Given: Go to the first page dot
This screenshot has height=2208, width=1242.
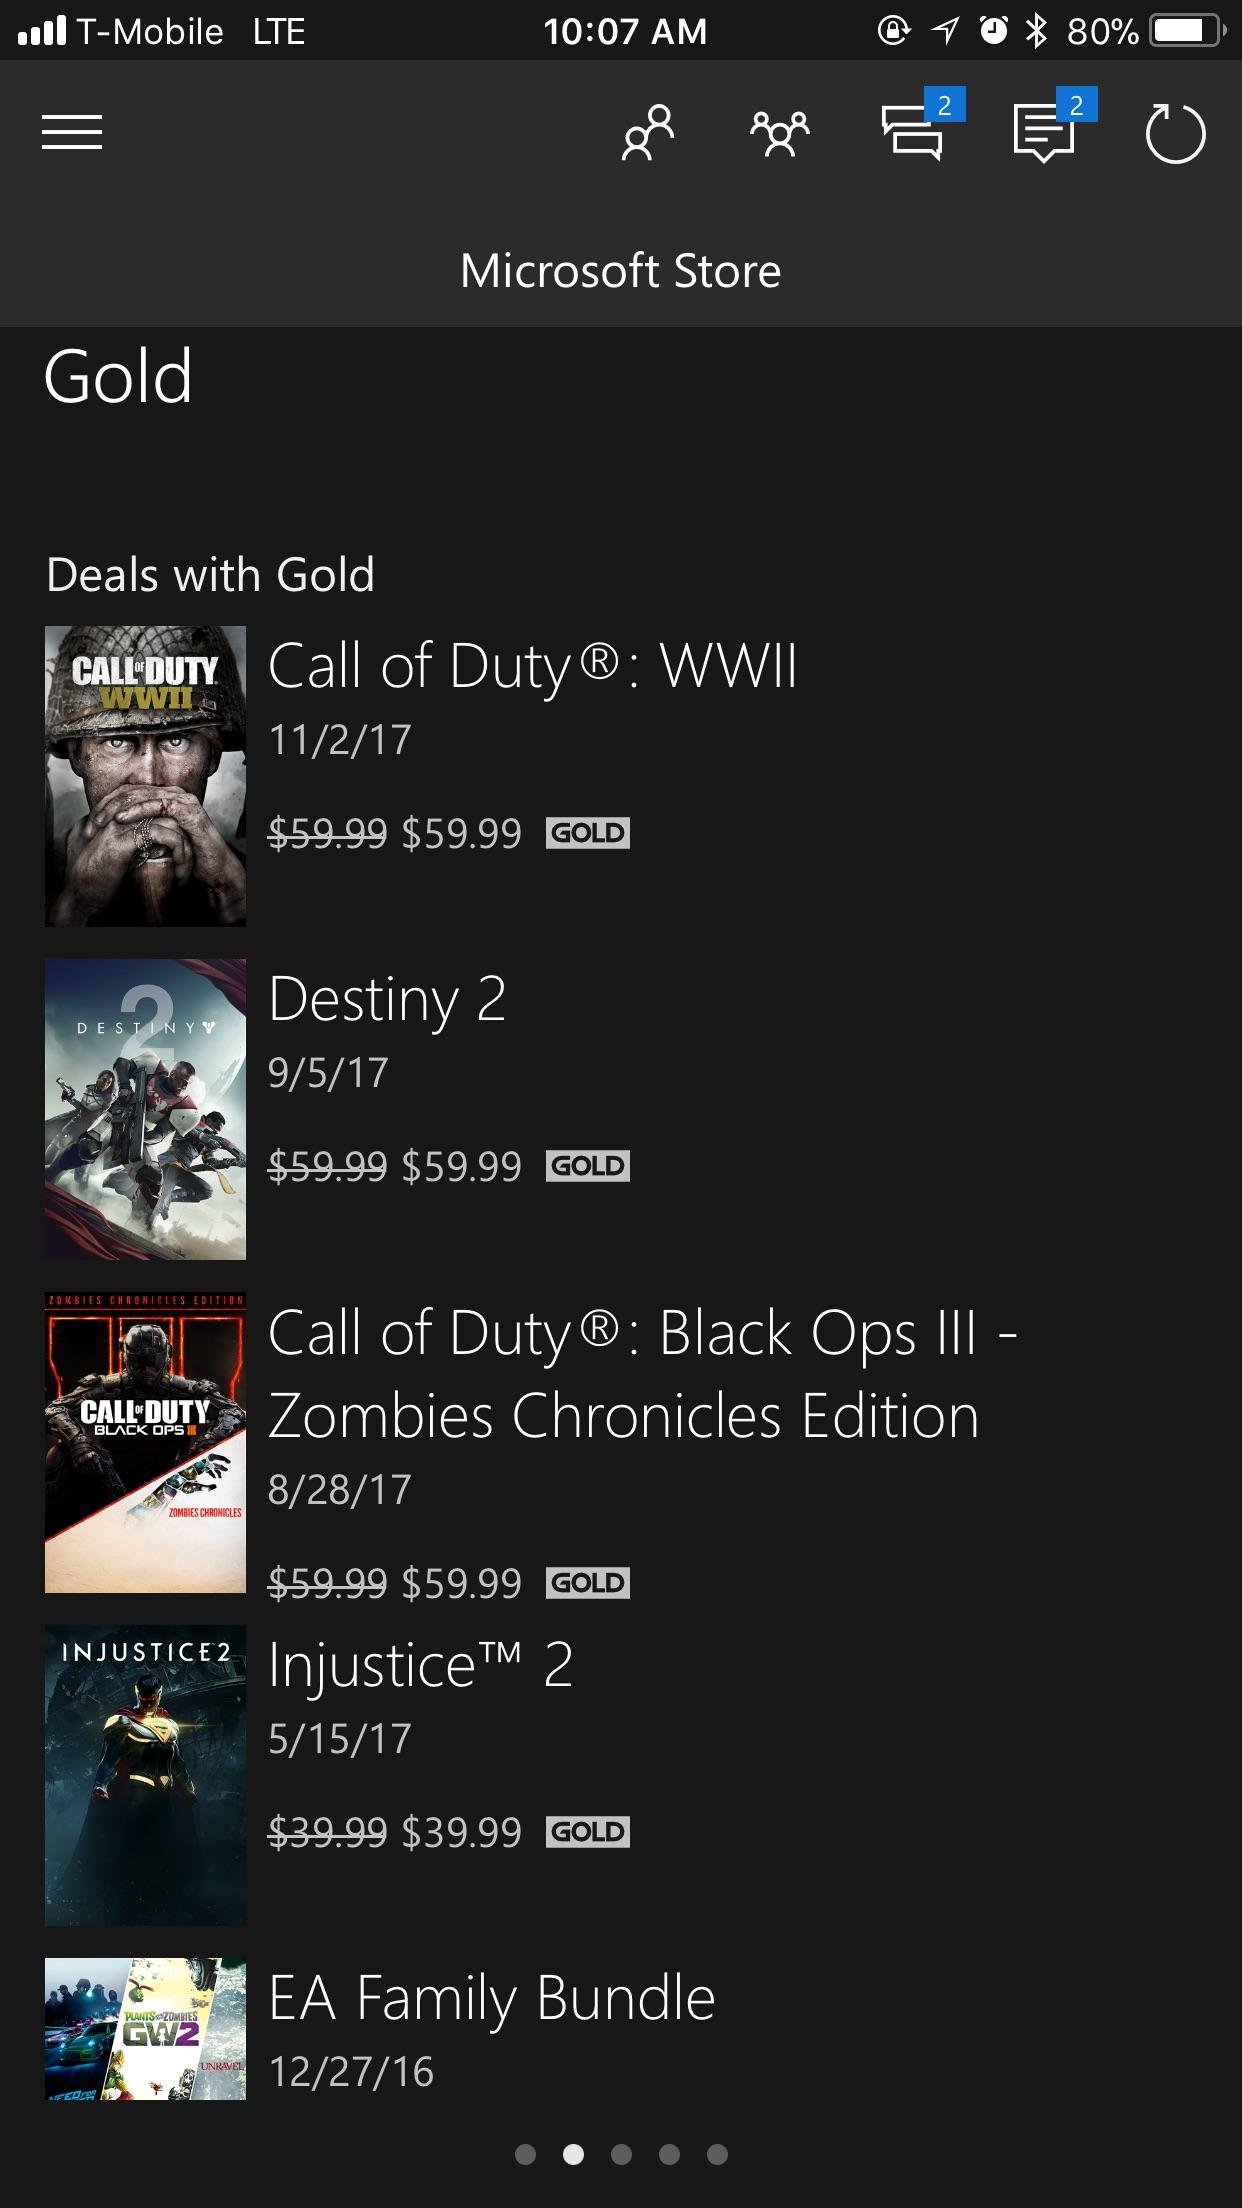Looking at the screenshot, I should (525, 2154).
